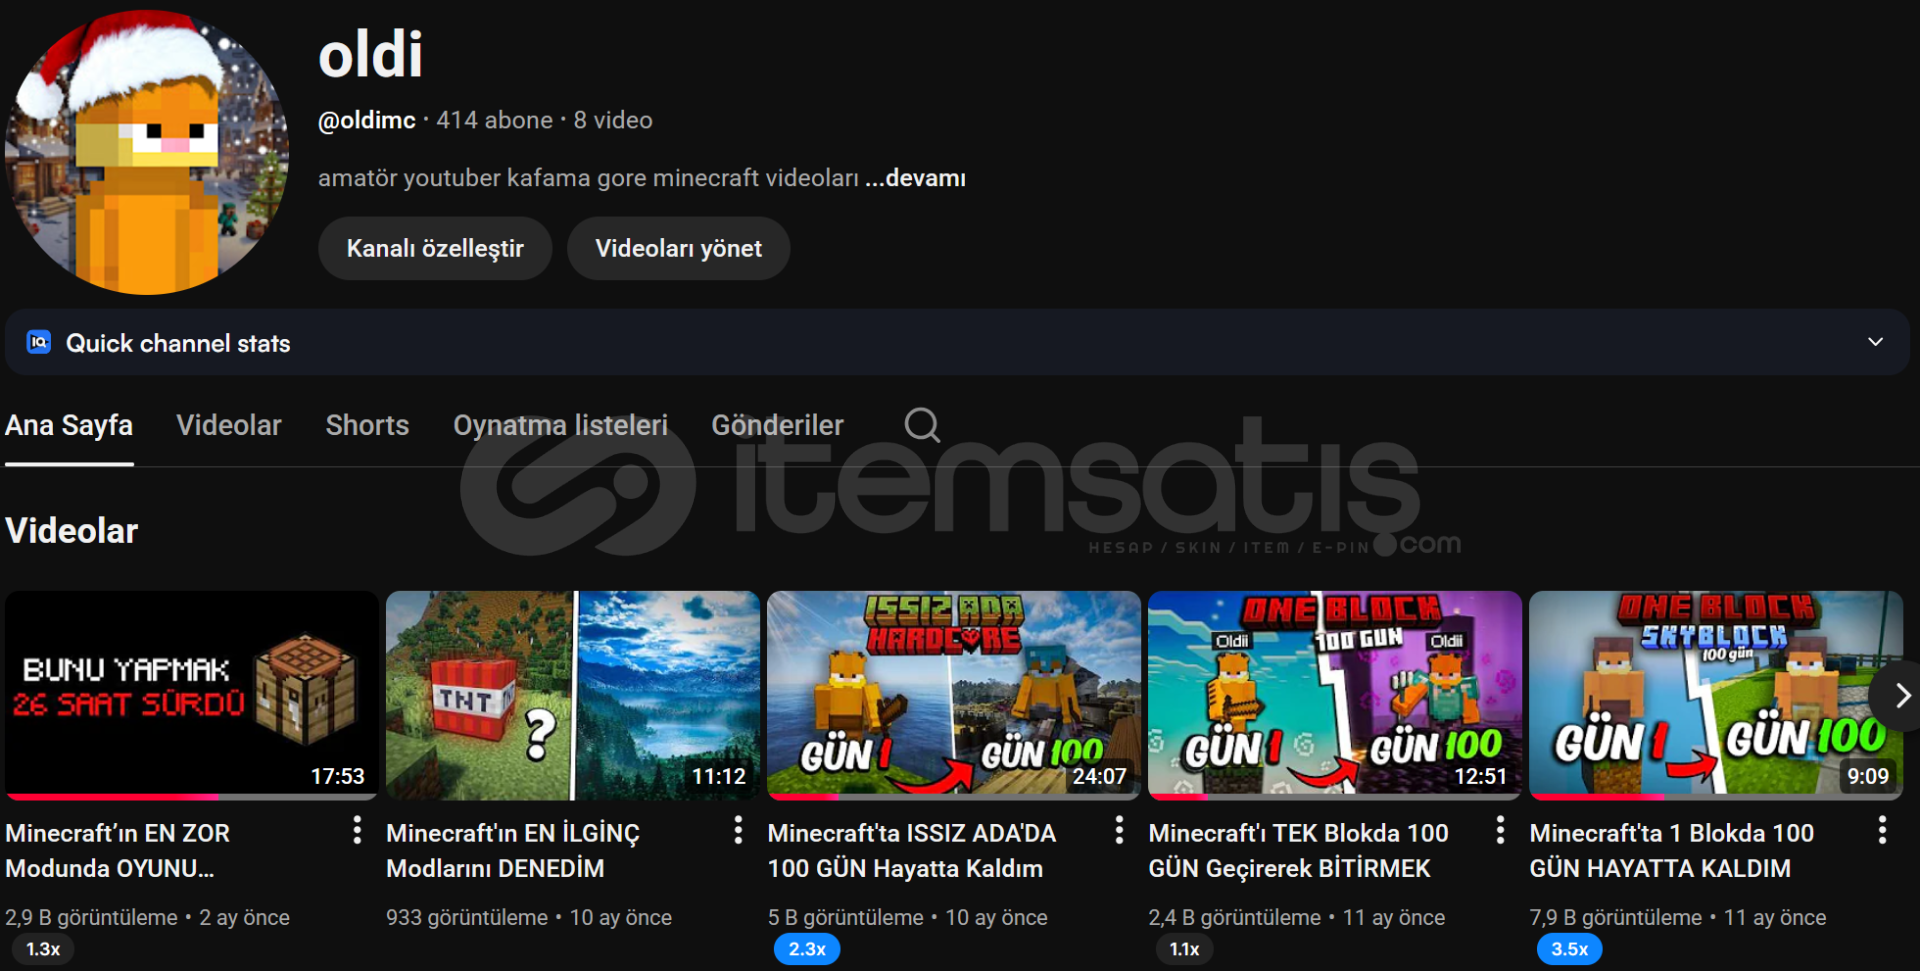Click the 'ONE BLOCK SKYBLOCK' 9:09 thumbnail
The image size is (1920, 971).
coord(1716,695)
